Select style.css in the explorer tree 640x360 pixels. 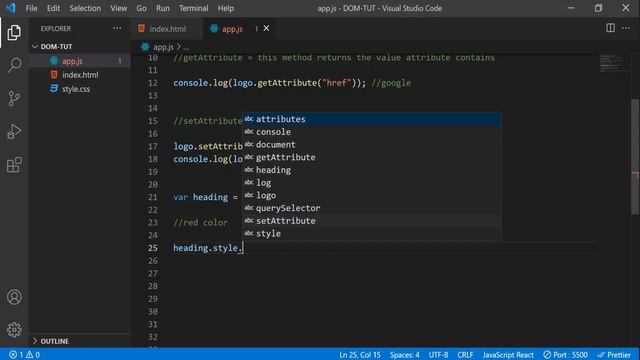coord(80,89)
